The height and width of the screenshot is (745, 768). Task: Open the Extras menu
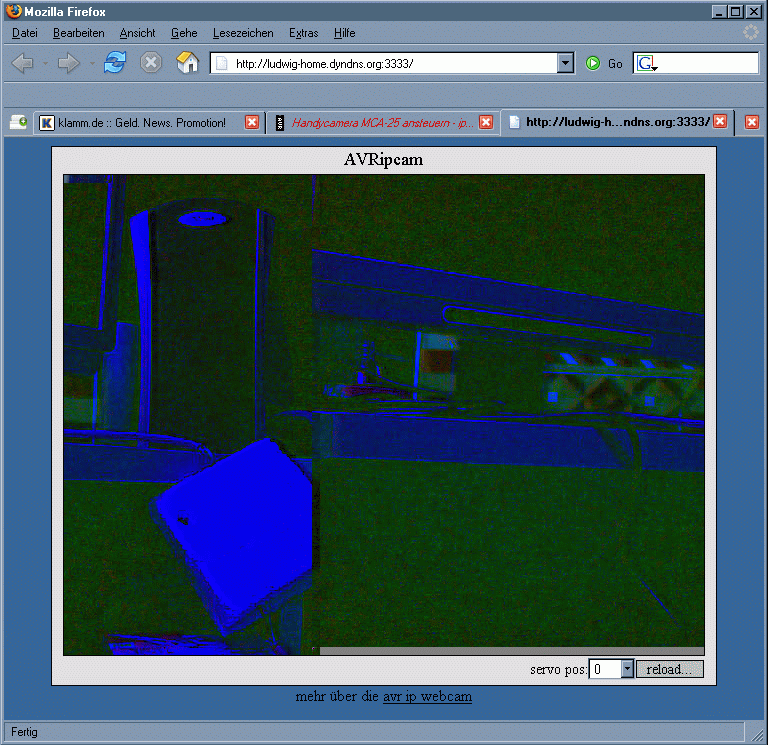(x=303, y=33)
